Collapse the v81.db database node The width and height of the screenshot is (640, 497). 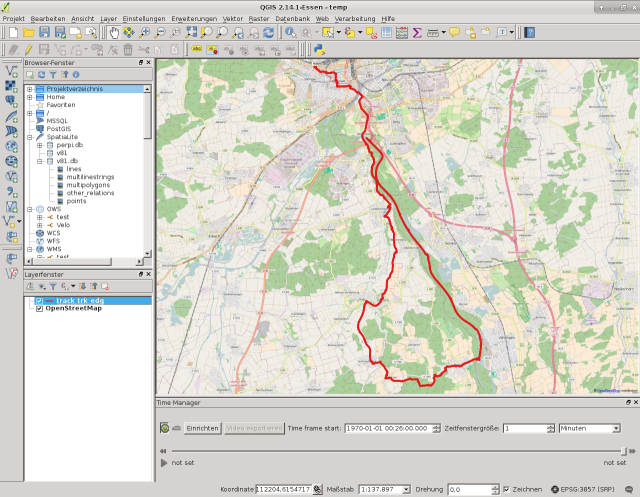(x=40, y=161)
